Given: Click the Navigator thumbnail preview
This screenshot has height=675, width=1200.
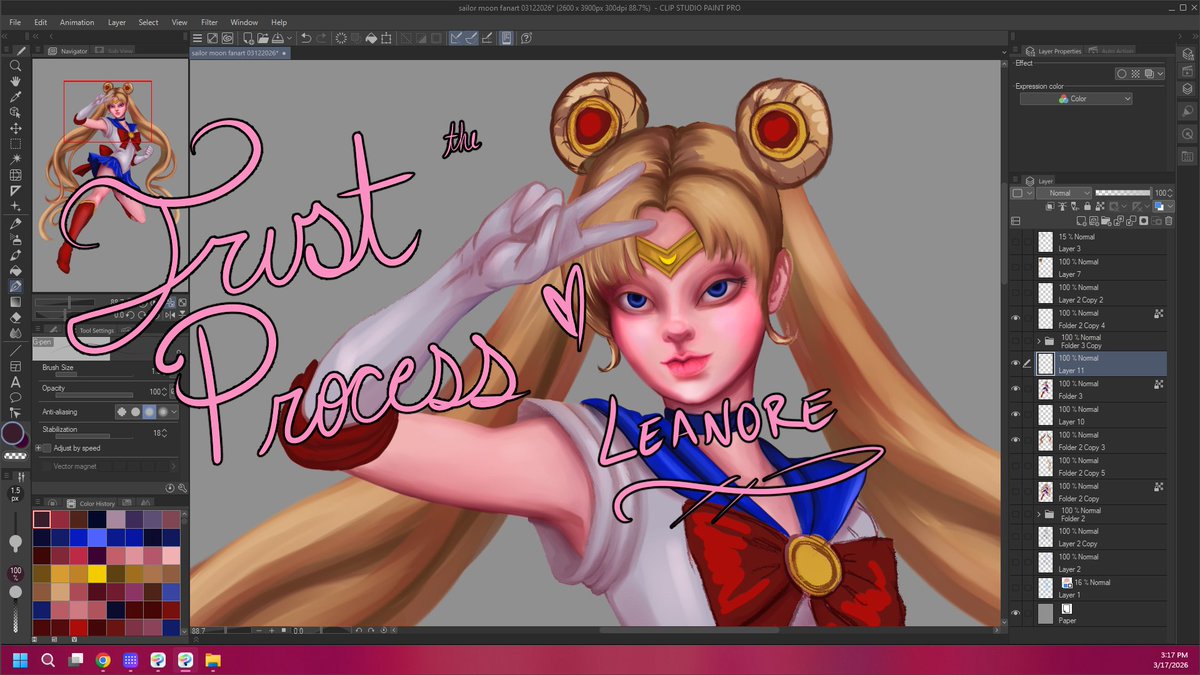Looking at the screenshot, I should [x=110, y=175].
